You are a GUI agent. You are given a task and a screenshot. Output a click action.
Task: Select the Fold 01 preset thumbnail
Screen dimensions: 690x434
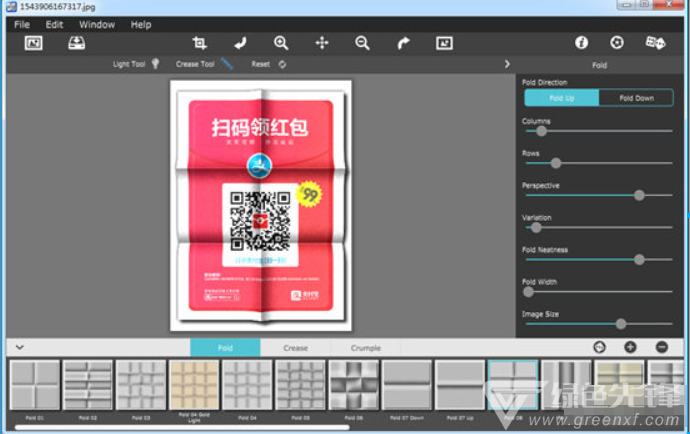[x=35, y=385]
